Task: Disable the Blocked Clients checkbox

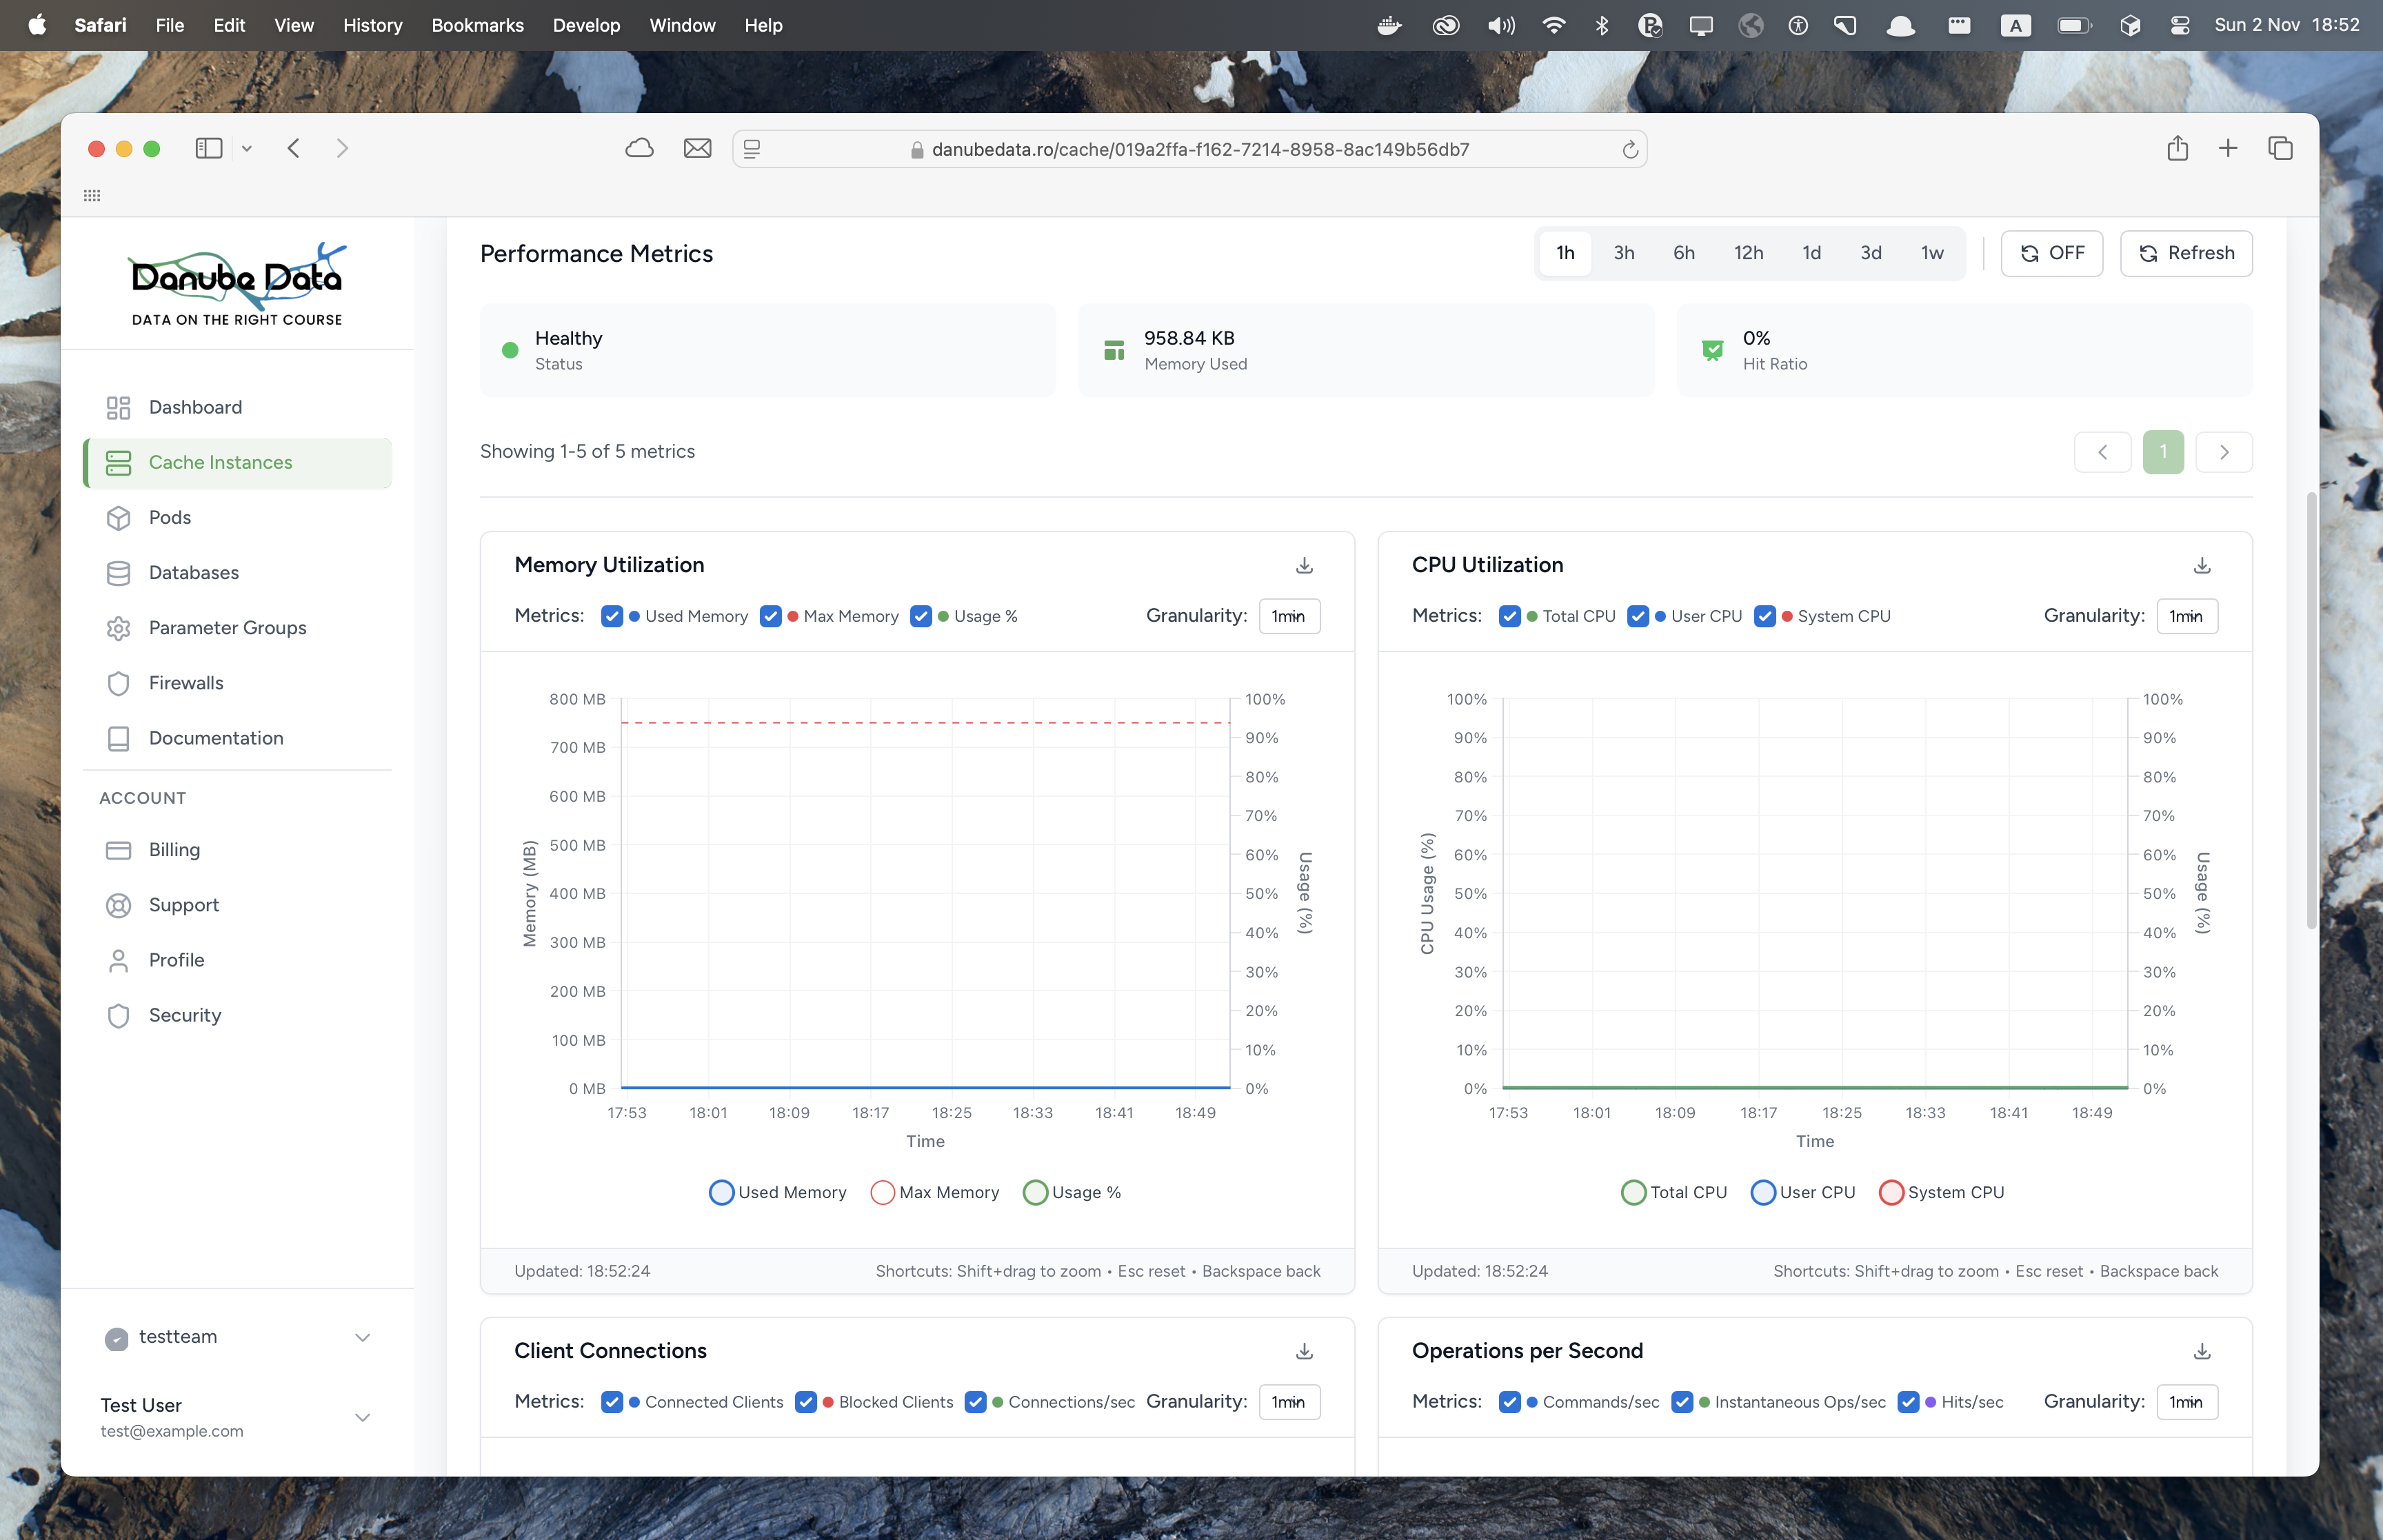Action: [805, 1402]
